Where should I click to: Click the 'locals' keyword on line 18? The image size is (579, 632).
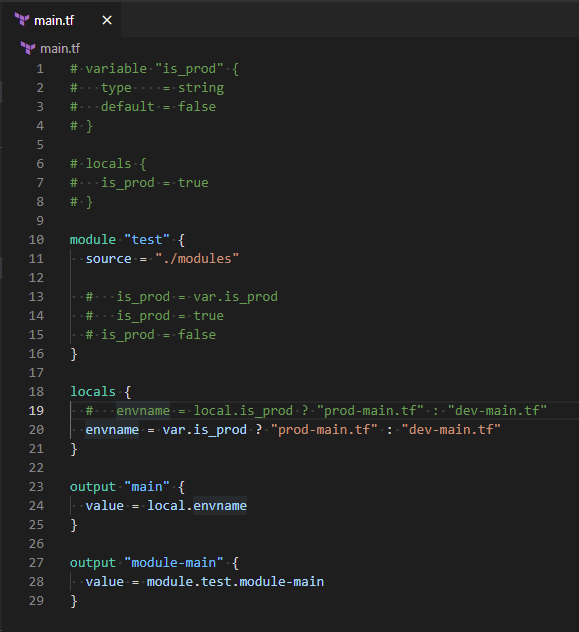coord(93,392)
